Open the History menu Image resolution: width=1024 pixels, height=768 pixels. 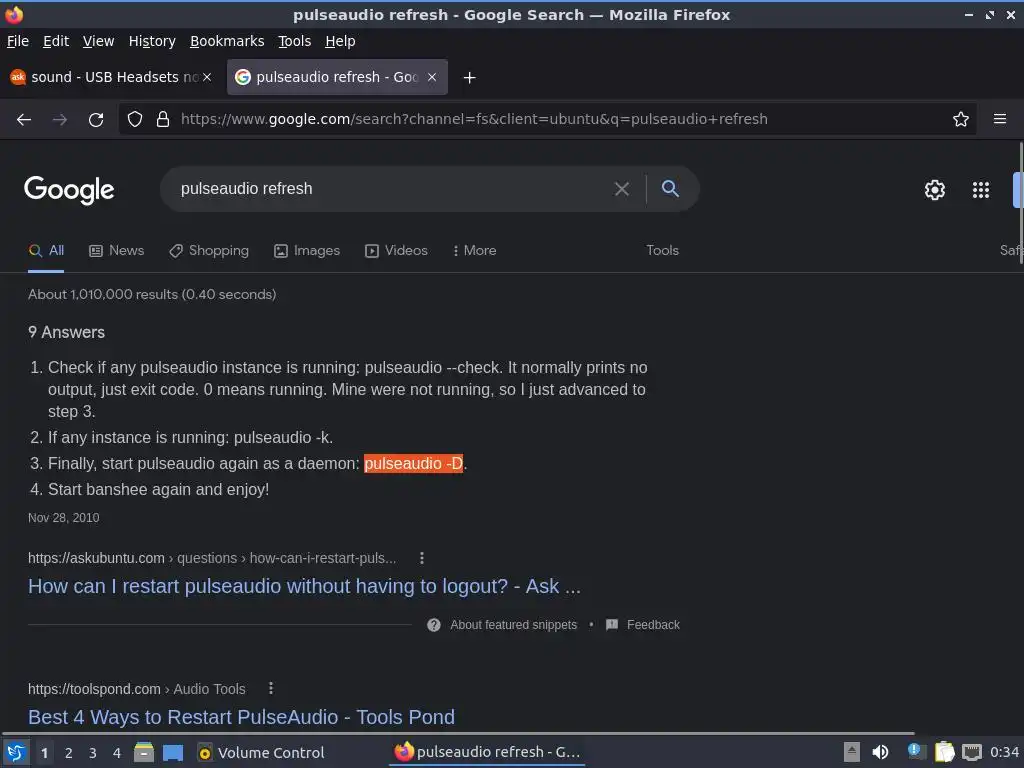[152, 41]
